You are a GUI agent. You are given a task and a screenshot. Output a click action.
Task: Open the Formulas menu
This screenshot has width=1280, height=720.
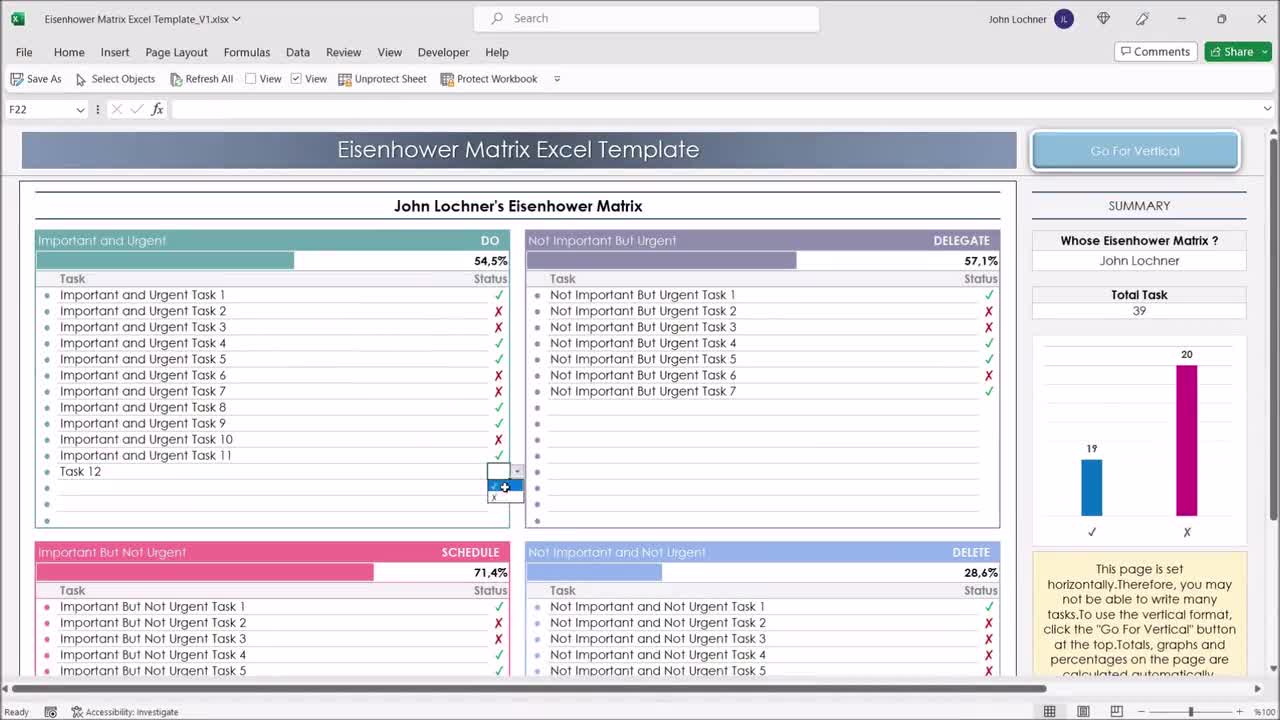[246, 52]
